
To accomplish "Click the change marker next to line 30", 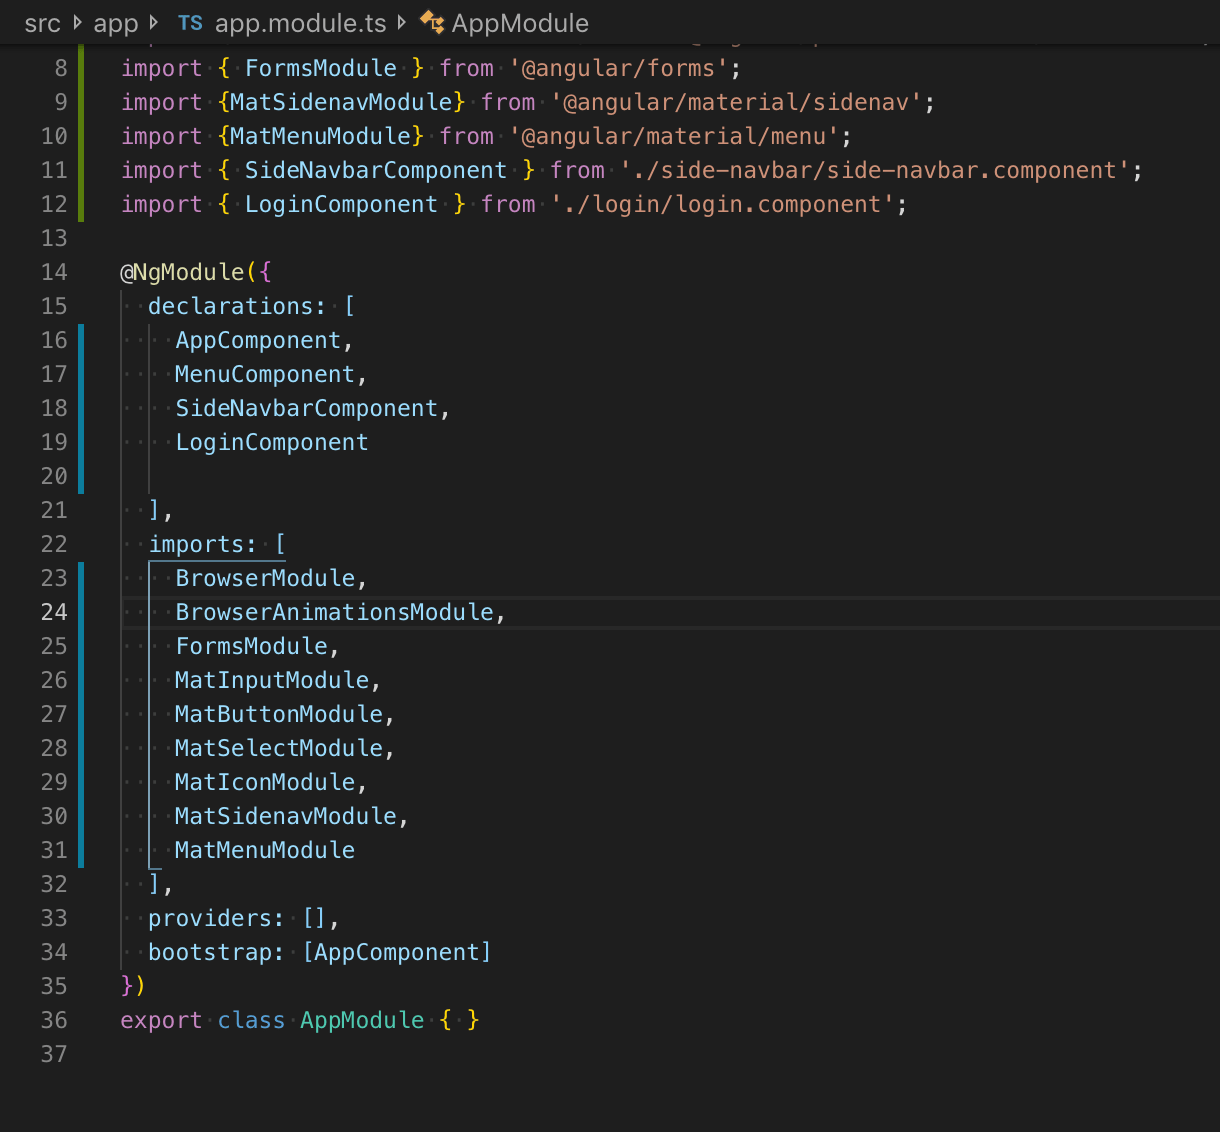I will click(82, 816).
